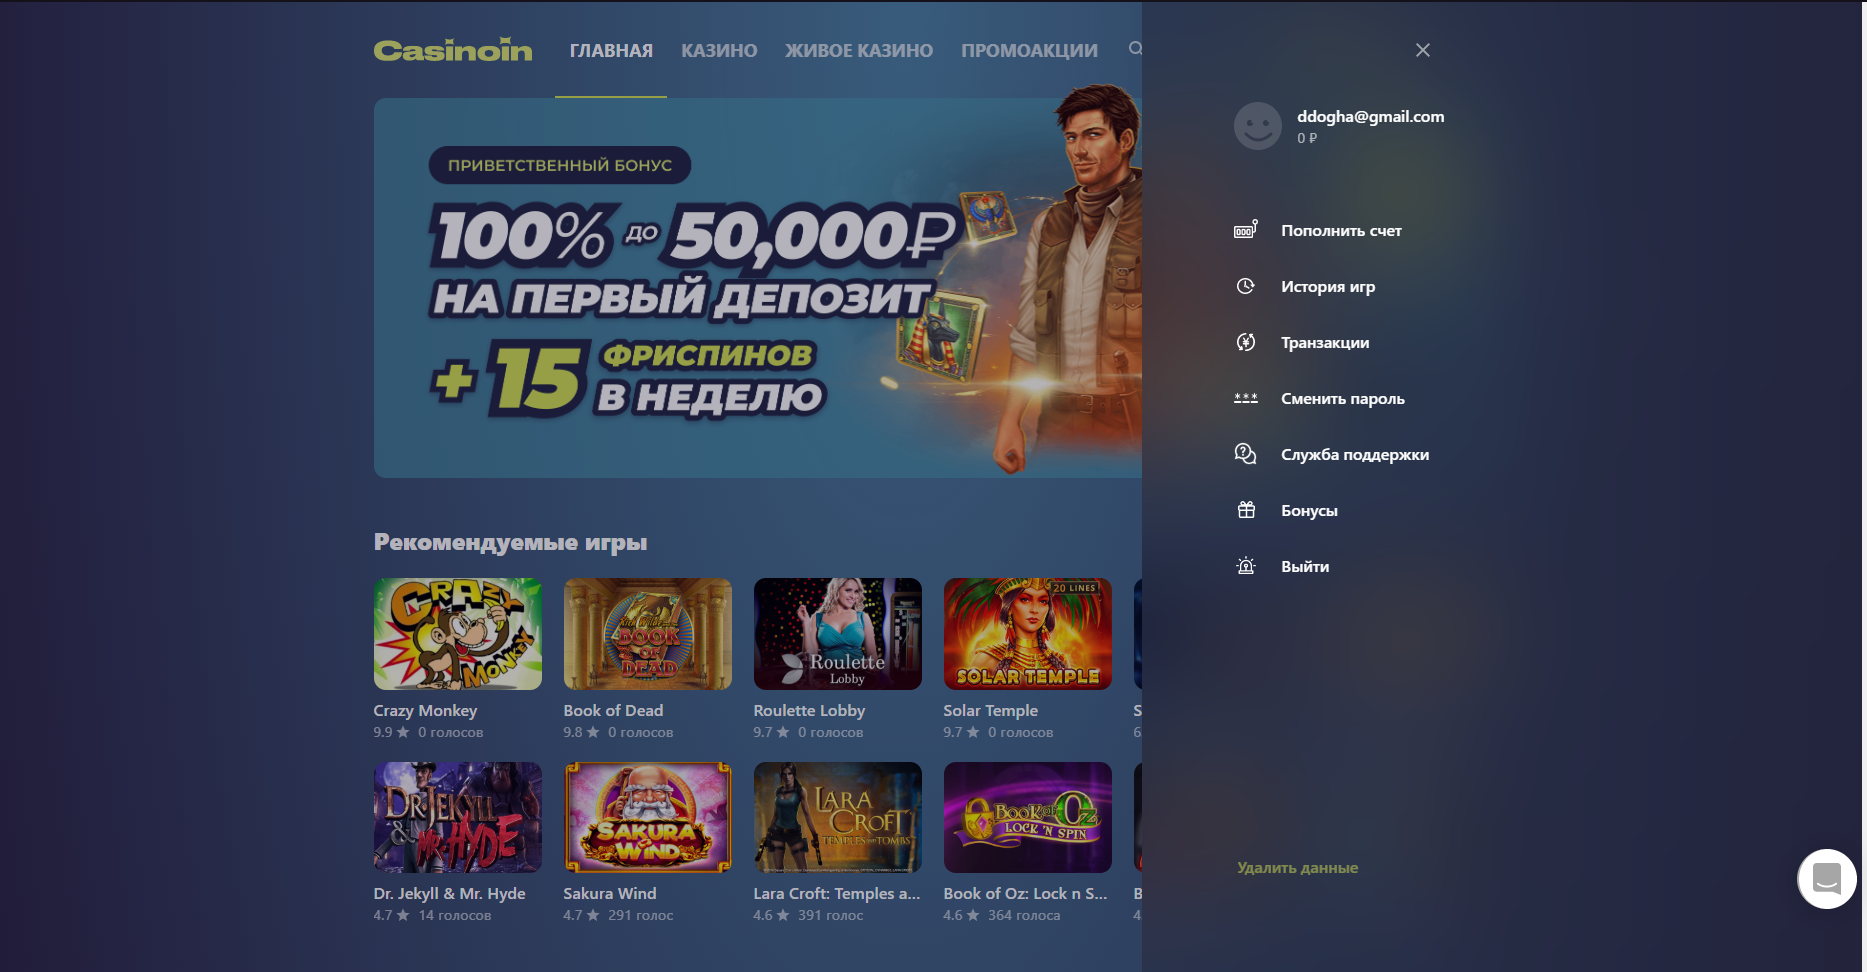Open the Crazy Monkey game thumbnail
Image resolution: width=1867 pixels, height=972 pixels.
tap(458, 634)
